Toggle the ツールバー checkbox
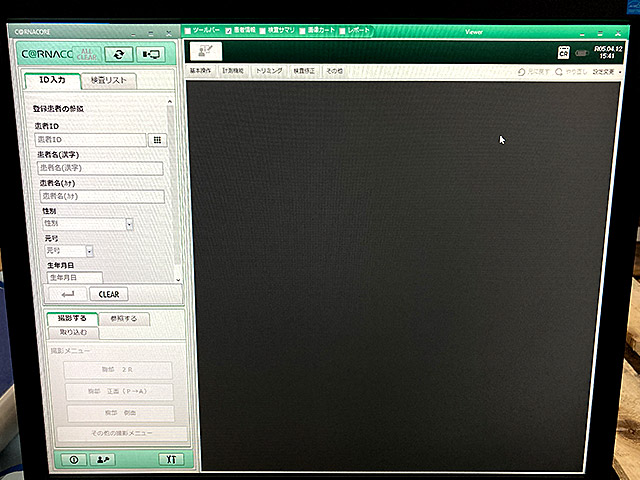This screenshot has width=640, height=480. [188, 31]
